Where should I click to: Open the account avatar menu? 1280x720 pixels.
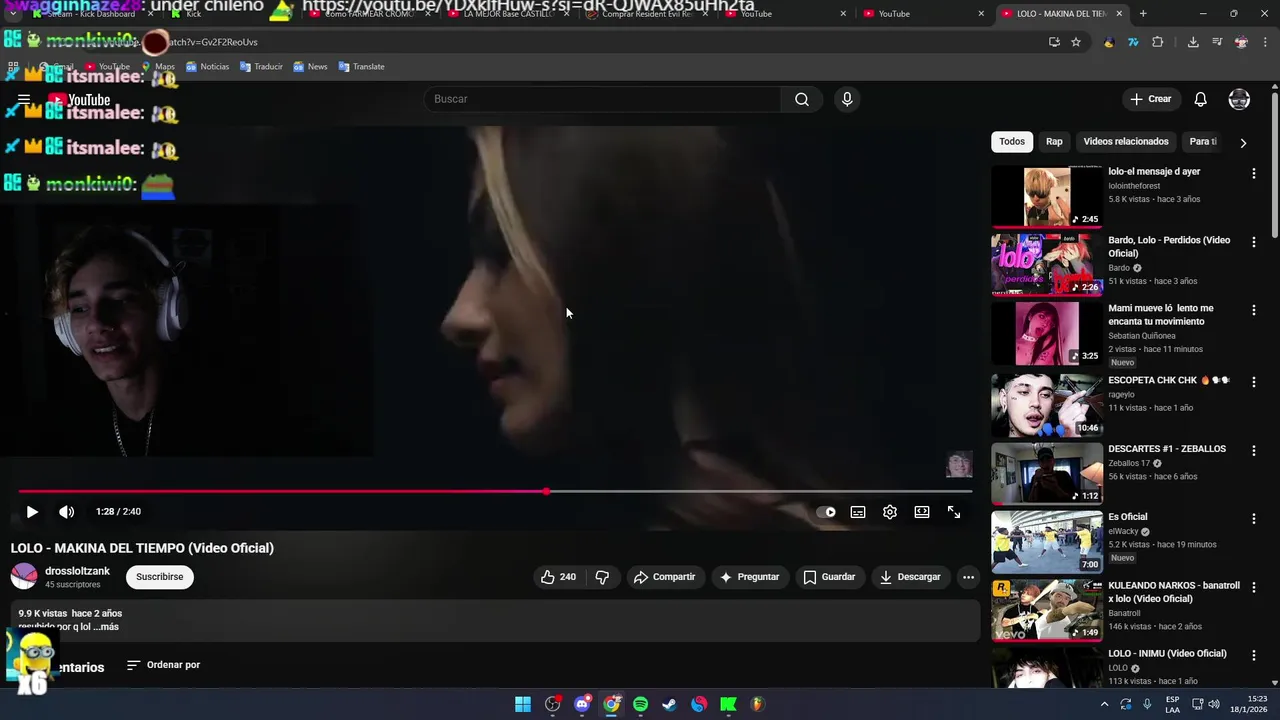pos(1239,99)
